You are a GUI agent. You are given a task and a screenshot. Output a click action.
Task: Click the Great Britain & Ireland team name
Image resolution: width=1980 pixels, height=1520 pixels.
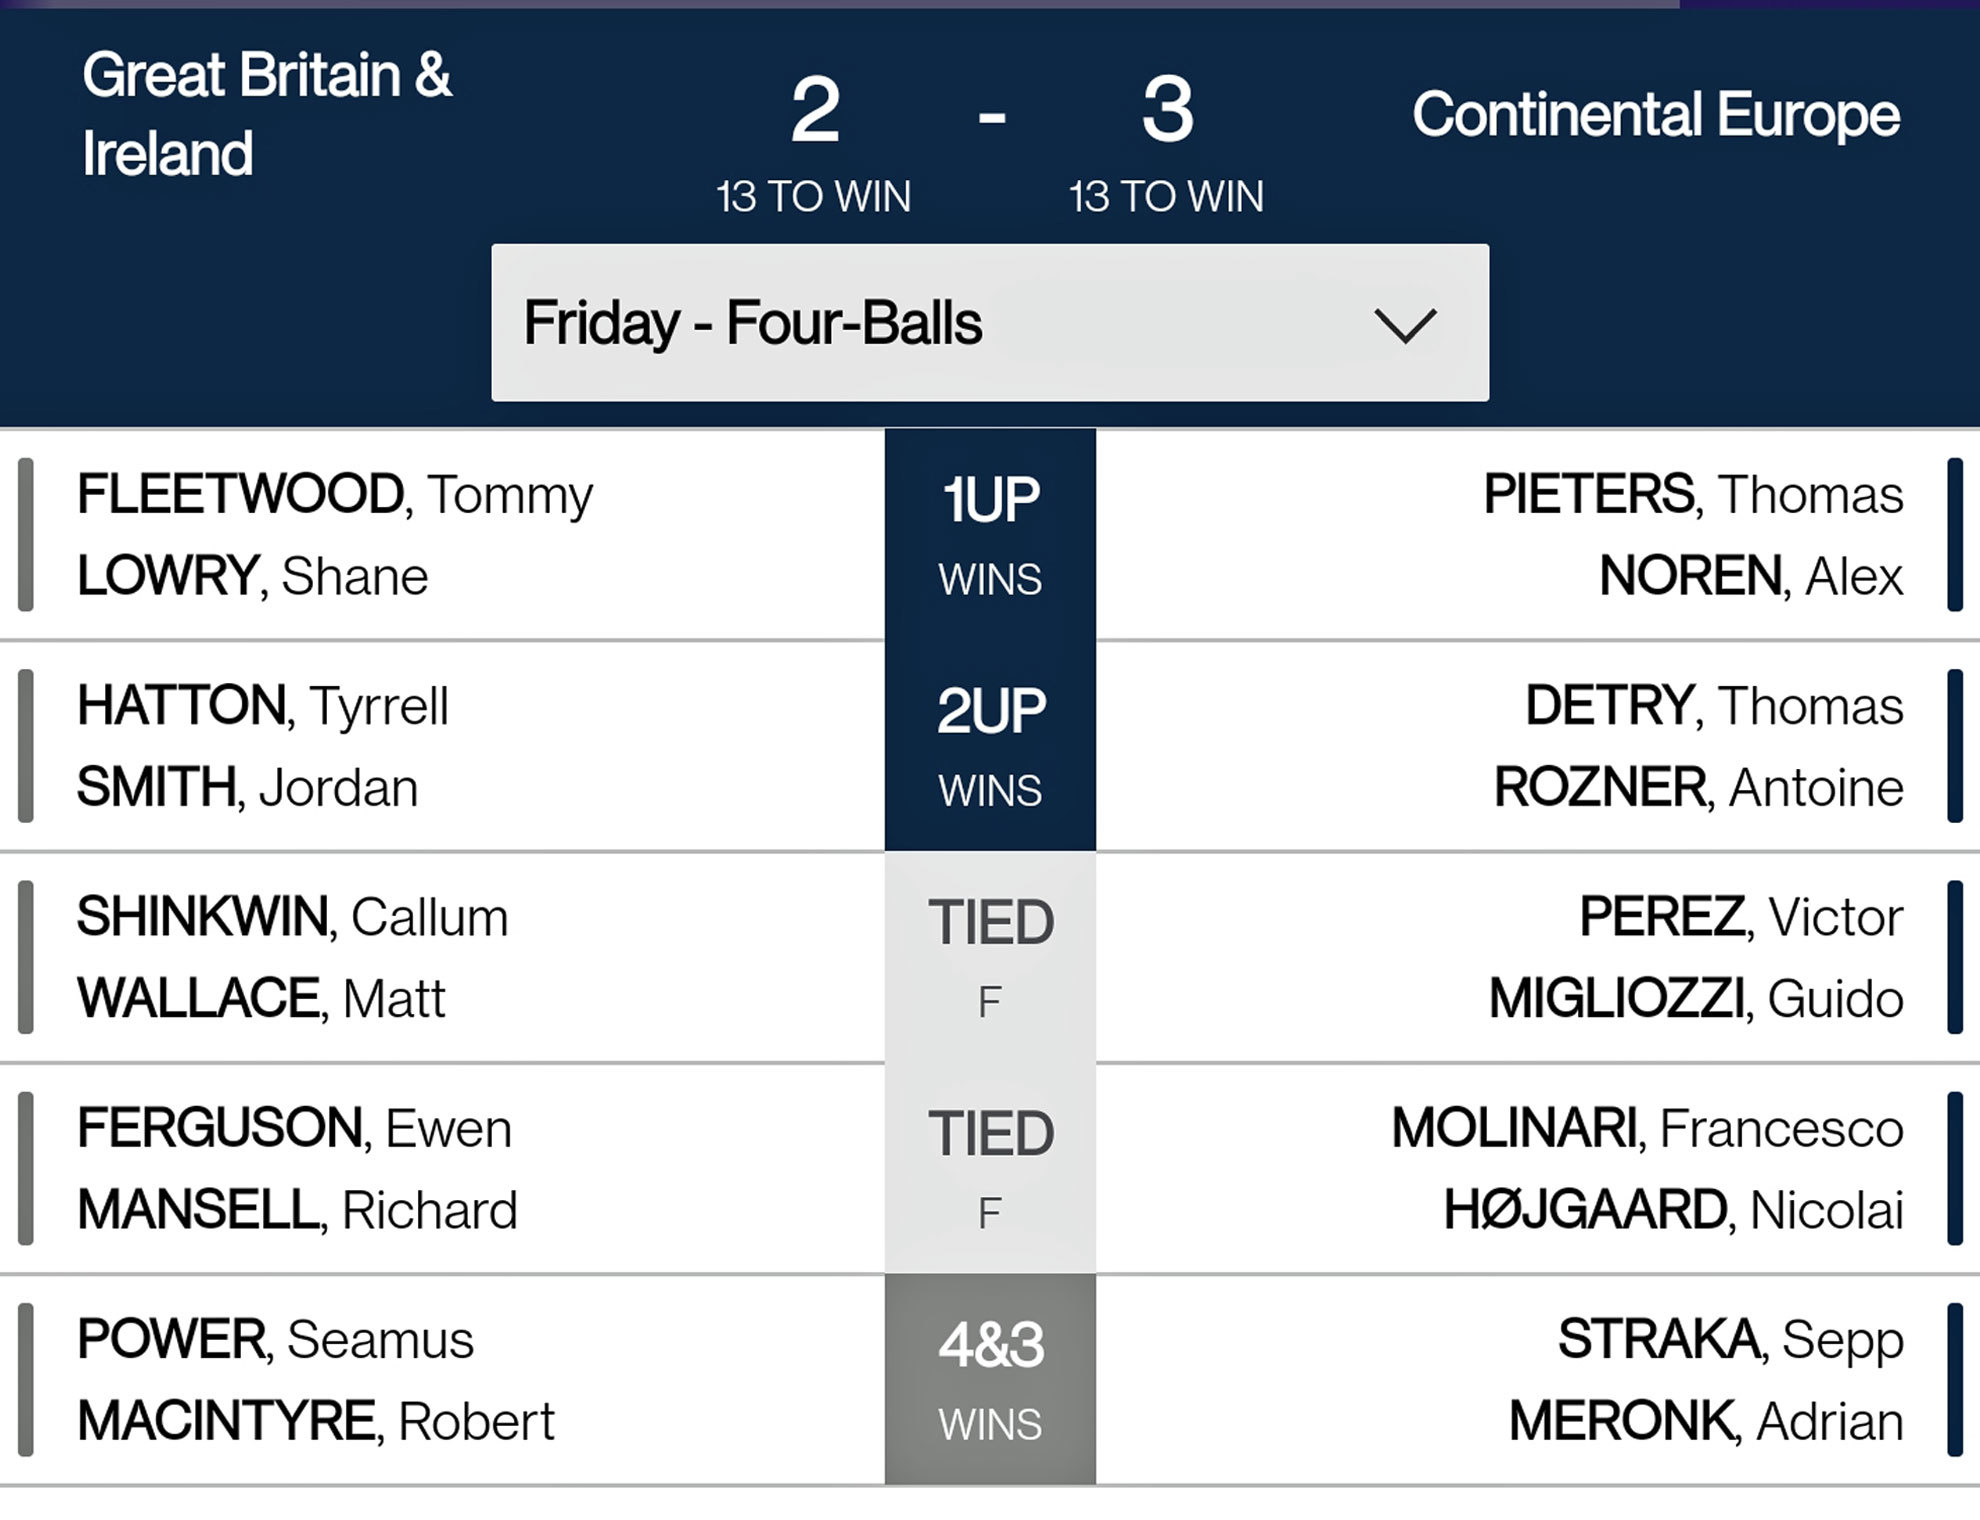tap(267, 114)
